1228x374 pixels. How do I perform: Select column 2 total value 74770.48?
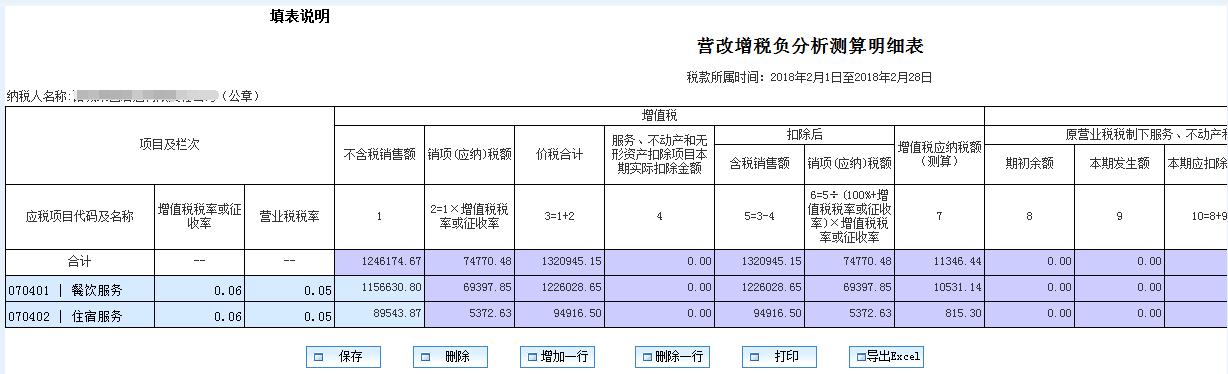pyautogui.click(x=470, y=261)
